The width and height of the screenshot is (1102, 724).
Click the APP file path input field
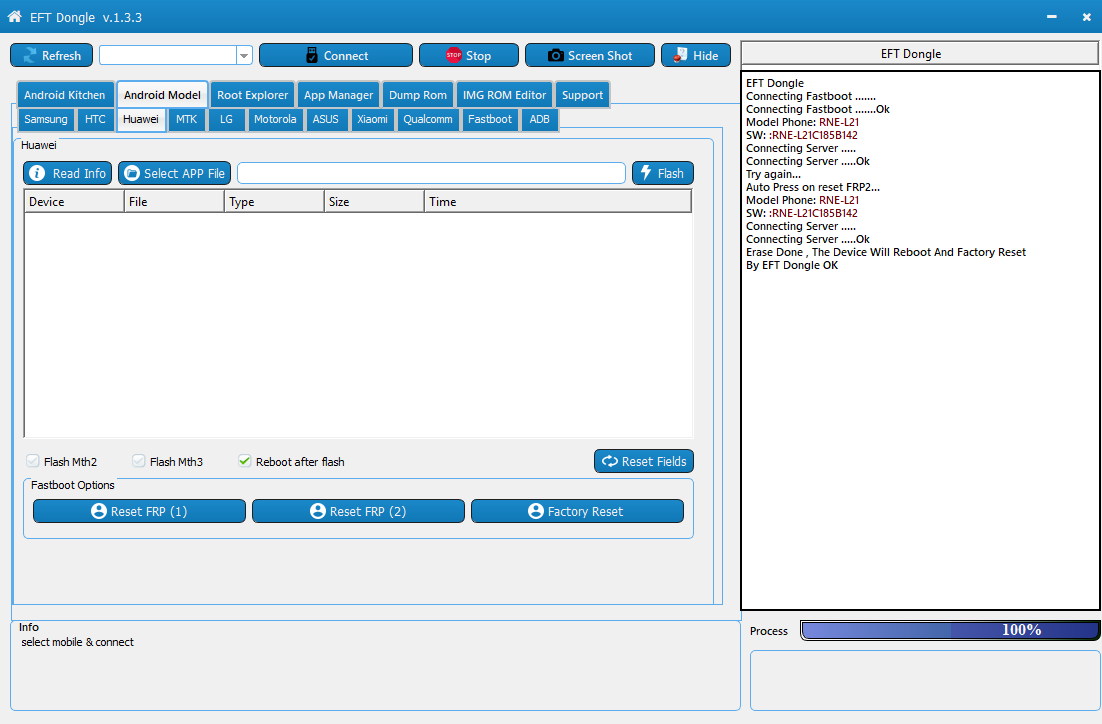click(x=432, y=173)
